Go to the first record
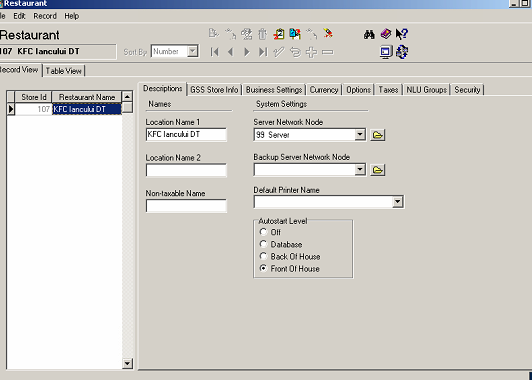Viewport: 532px width, 380px height. tap(214, 52)
